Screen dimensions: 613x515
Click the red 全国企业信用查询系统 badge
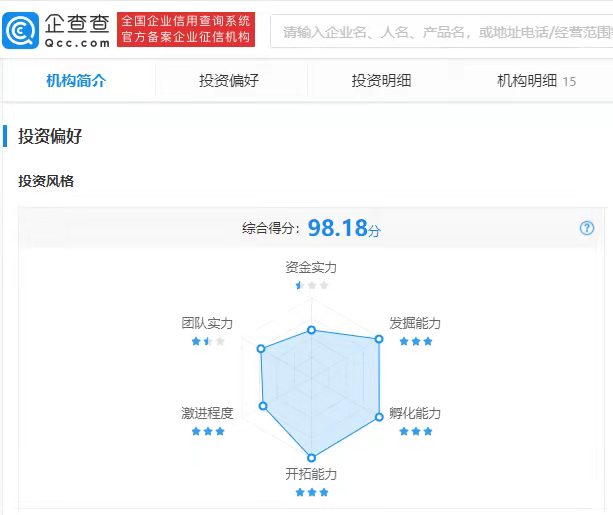186,29
